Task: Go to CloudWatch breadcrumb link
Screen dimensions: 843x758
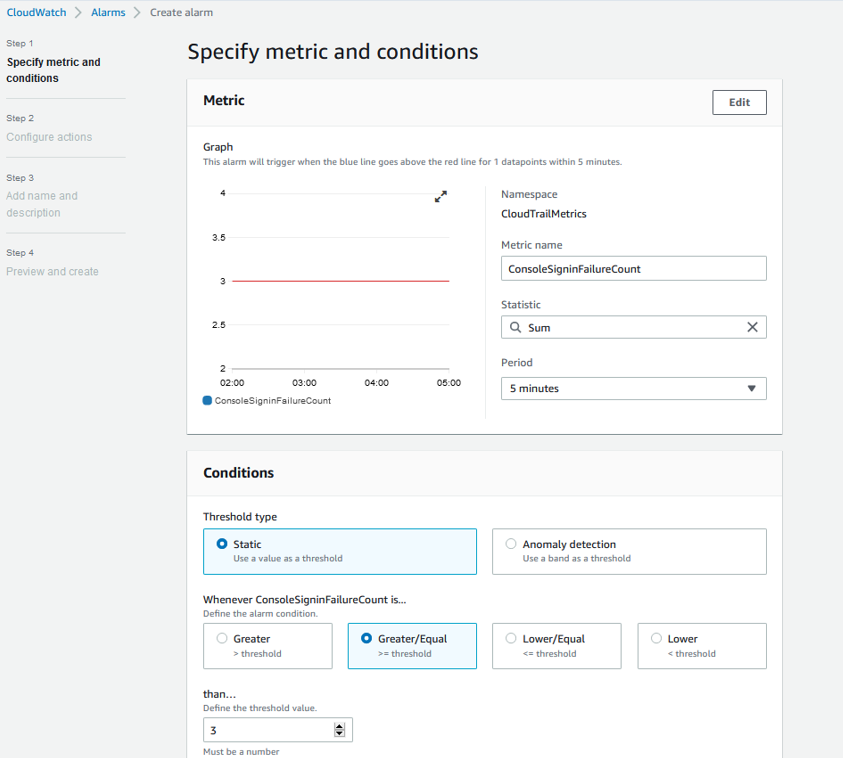Action: click(x=36, y=12)
